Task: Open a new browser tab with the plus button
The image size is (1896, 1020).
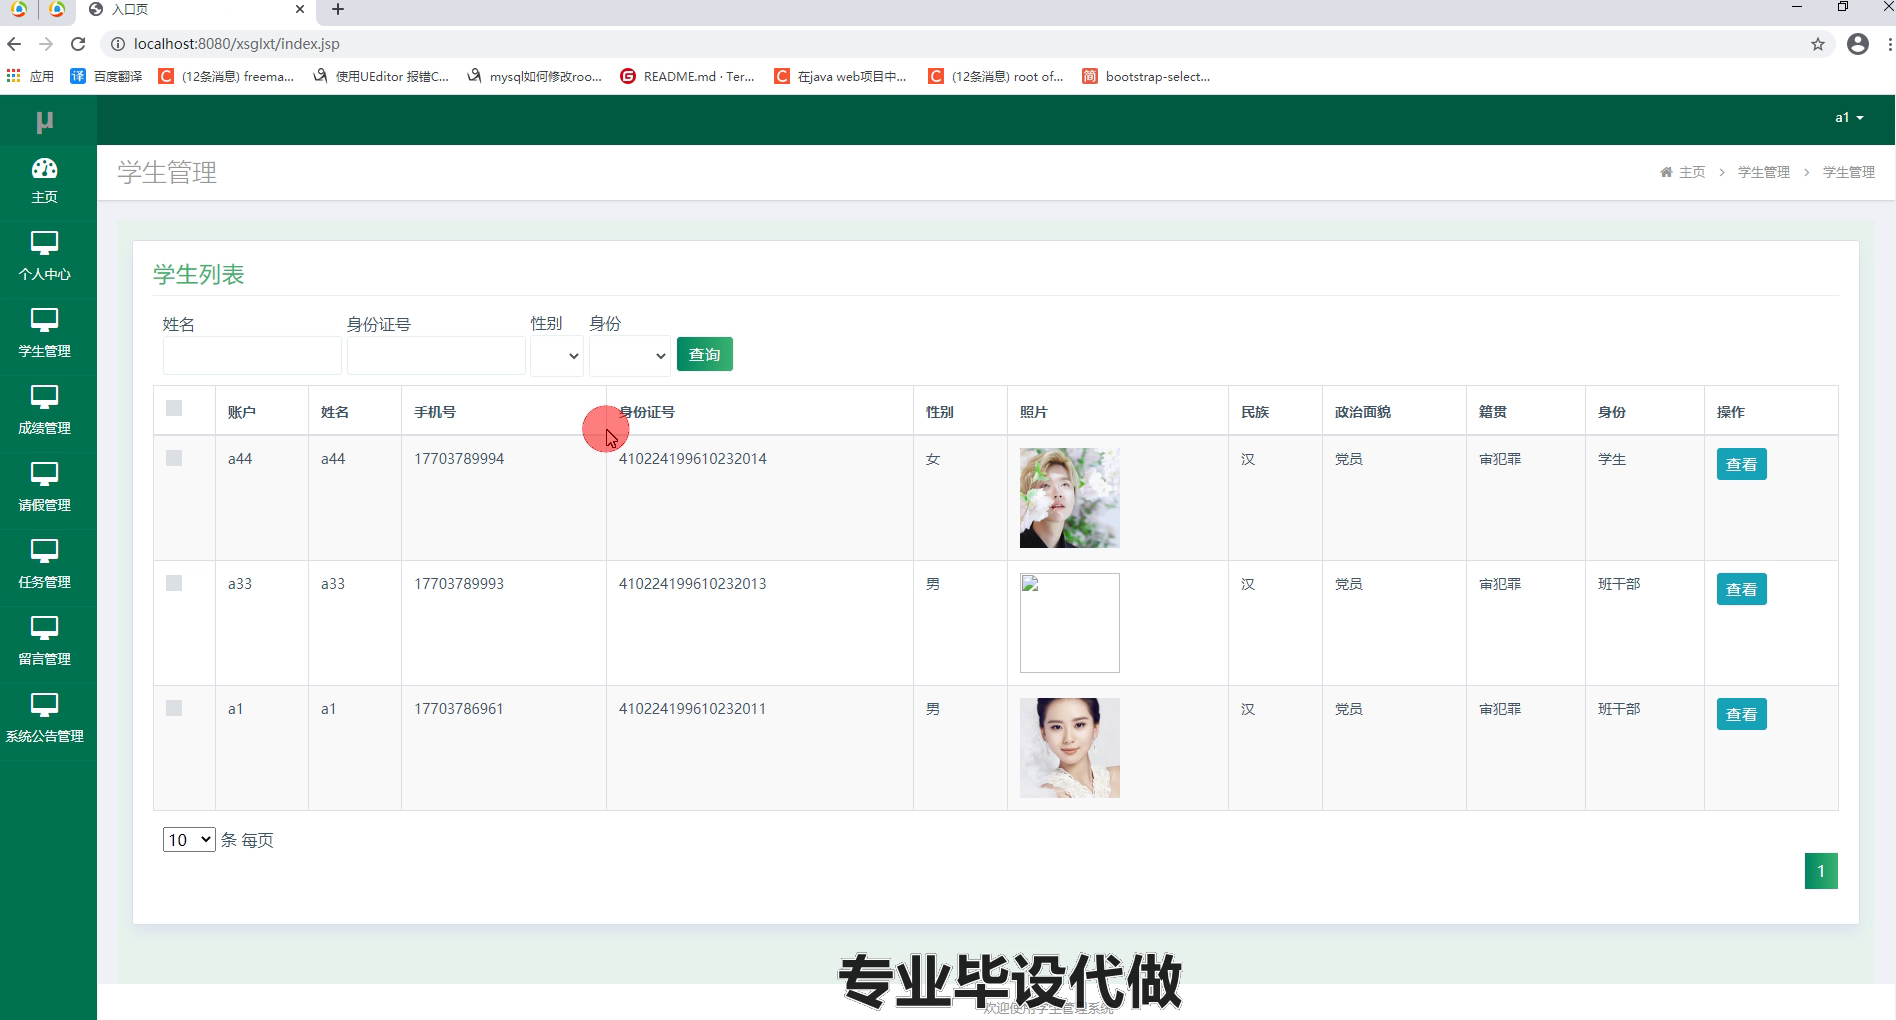Action: 338,9
